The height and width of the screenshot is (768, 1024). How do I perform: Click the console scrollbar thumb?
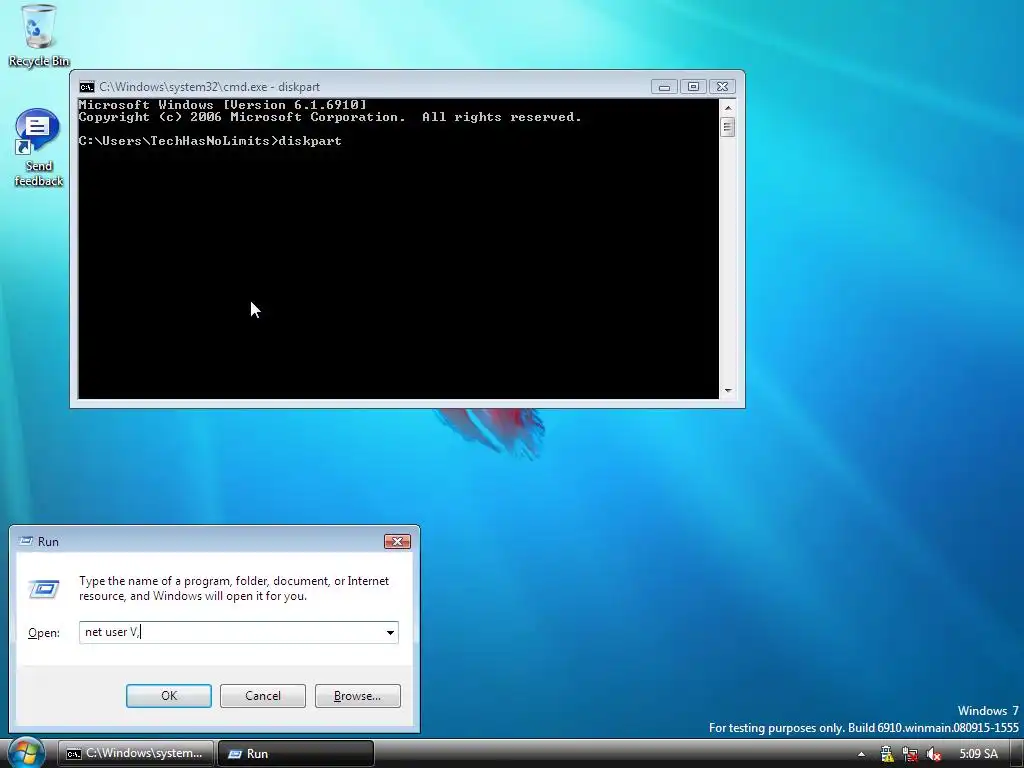tap(728, 127)
